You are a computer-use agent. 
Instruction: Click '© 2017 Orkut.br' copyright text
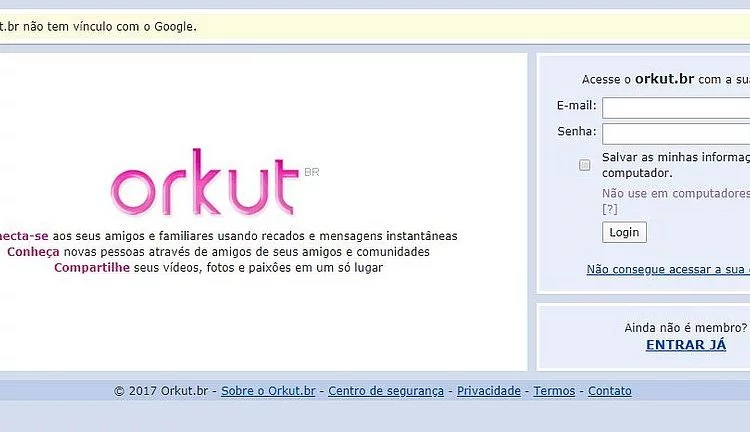(x=161, y=391)
